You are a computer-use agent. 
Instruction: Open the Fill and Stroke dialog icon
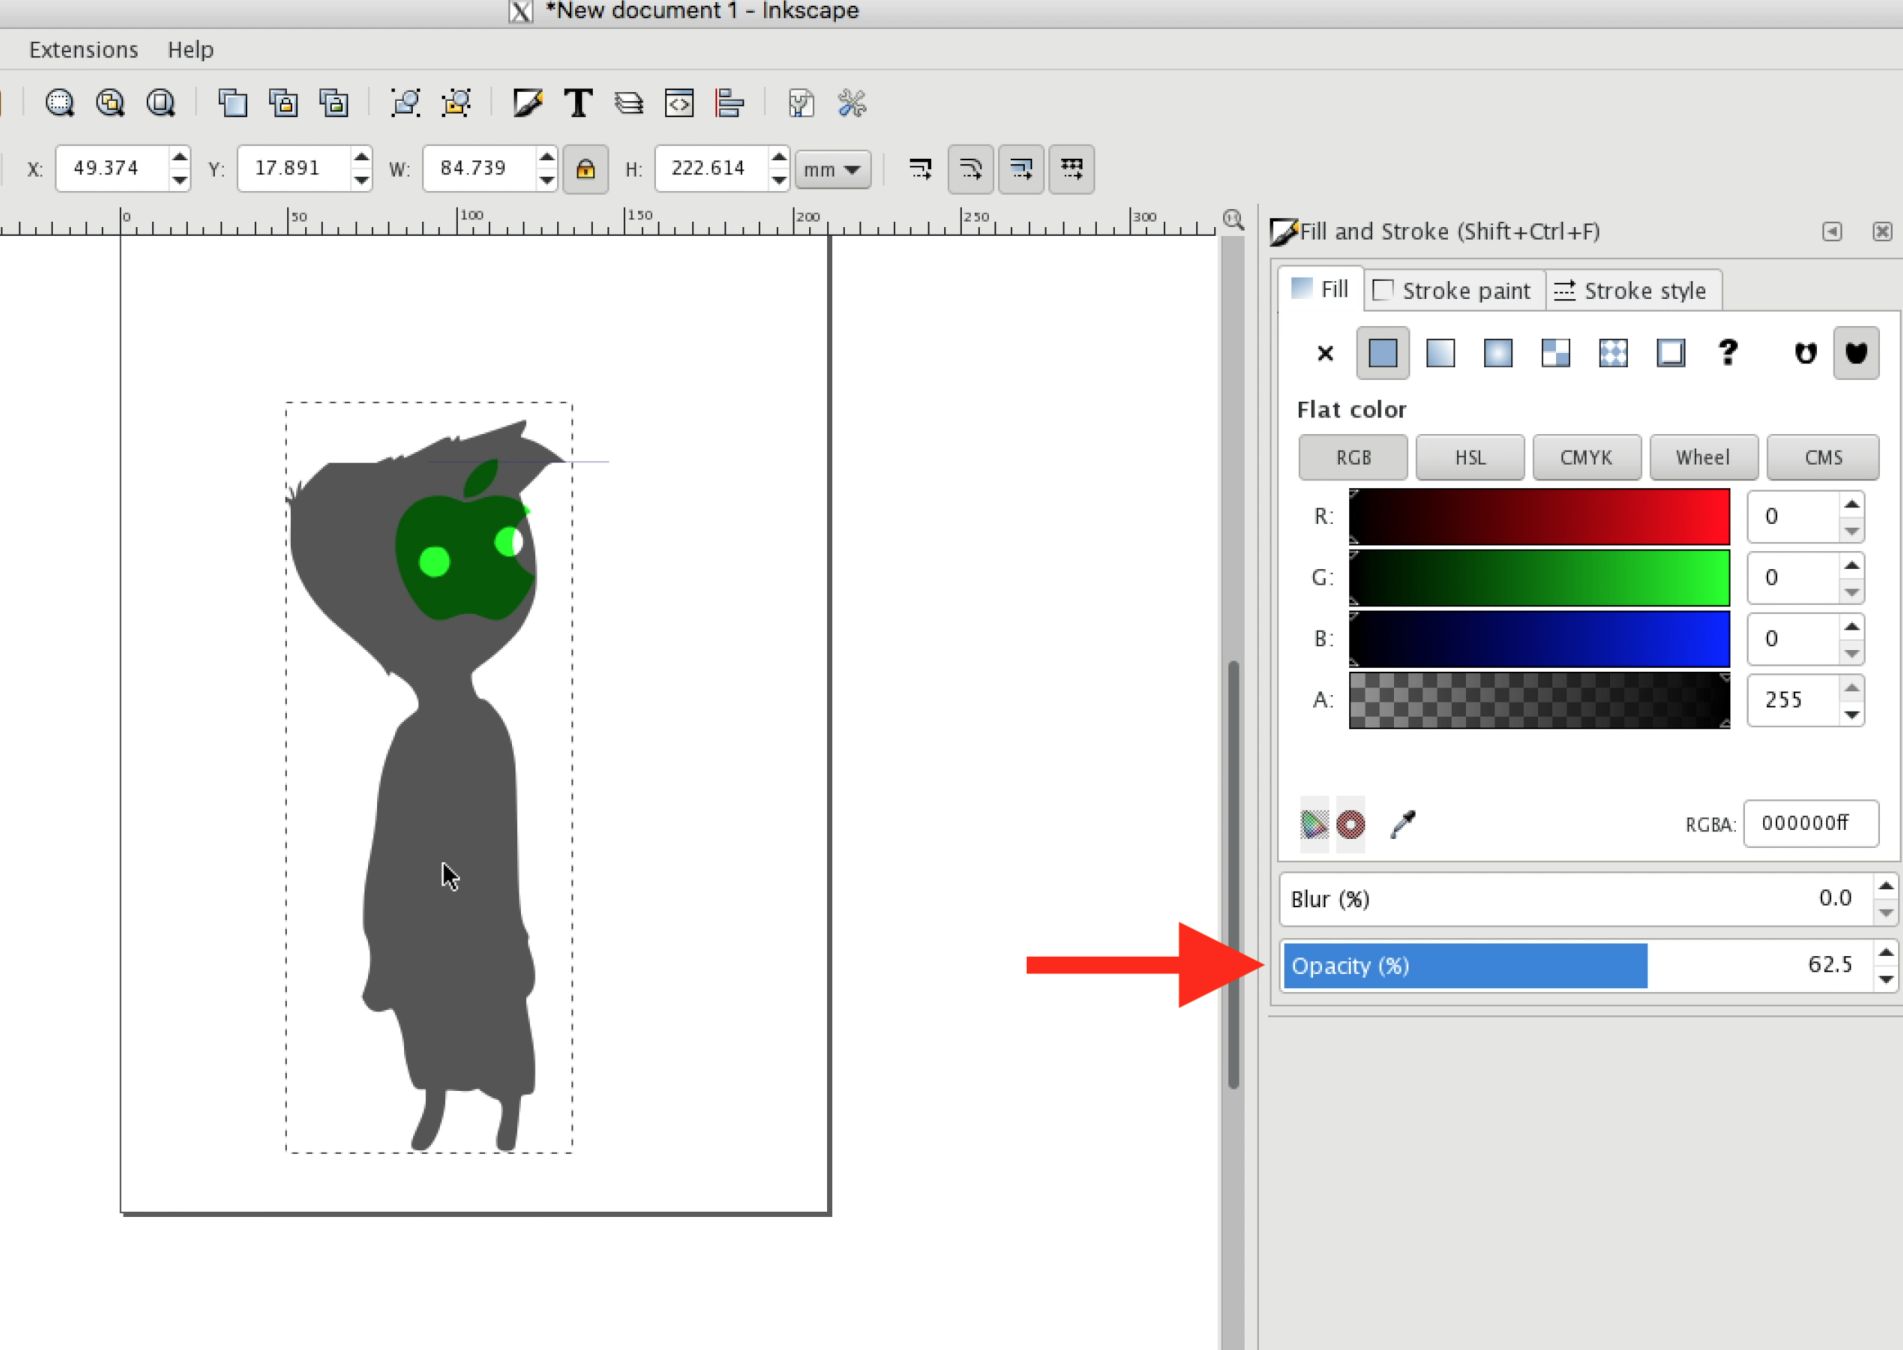coord(527,102)
